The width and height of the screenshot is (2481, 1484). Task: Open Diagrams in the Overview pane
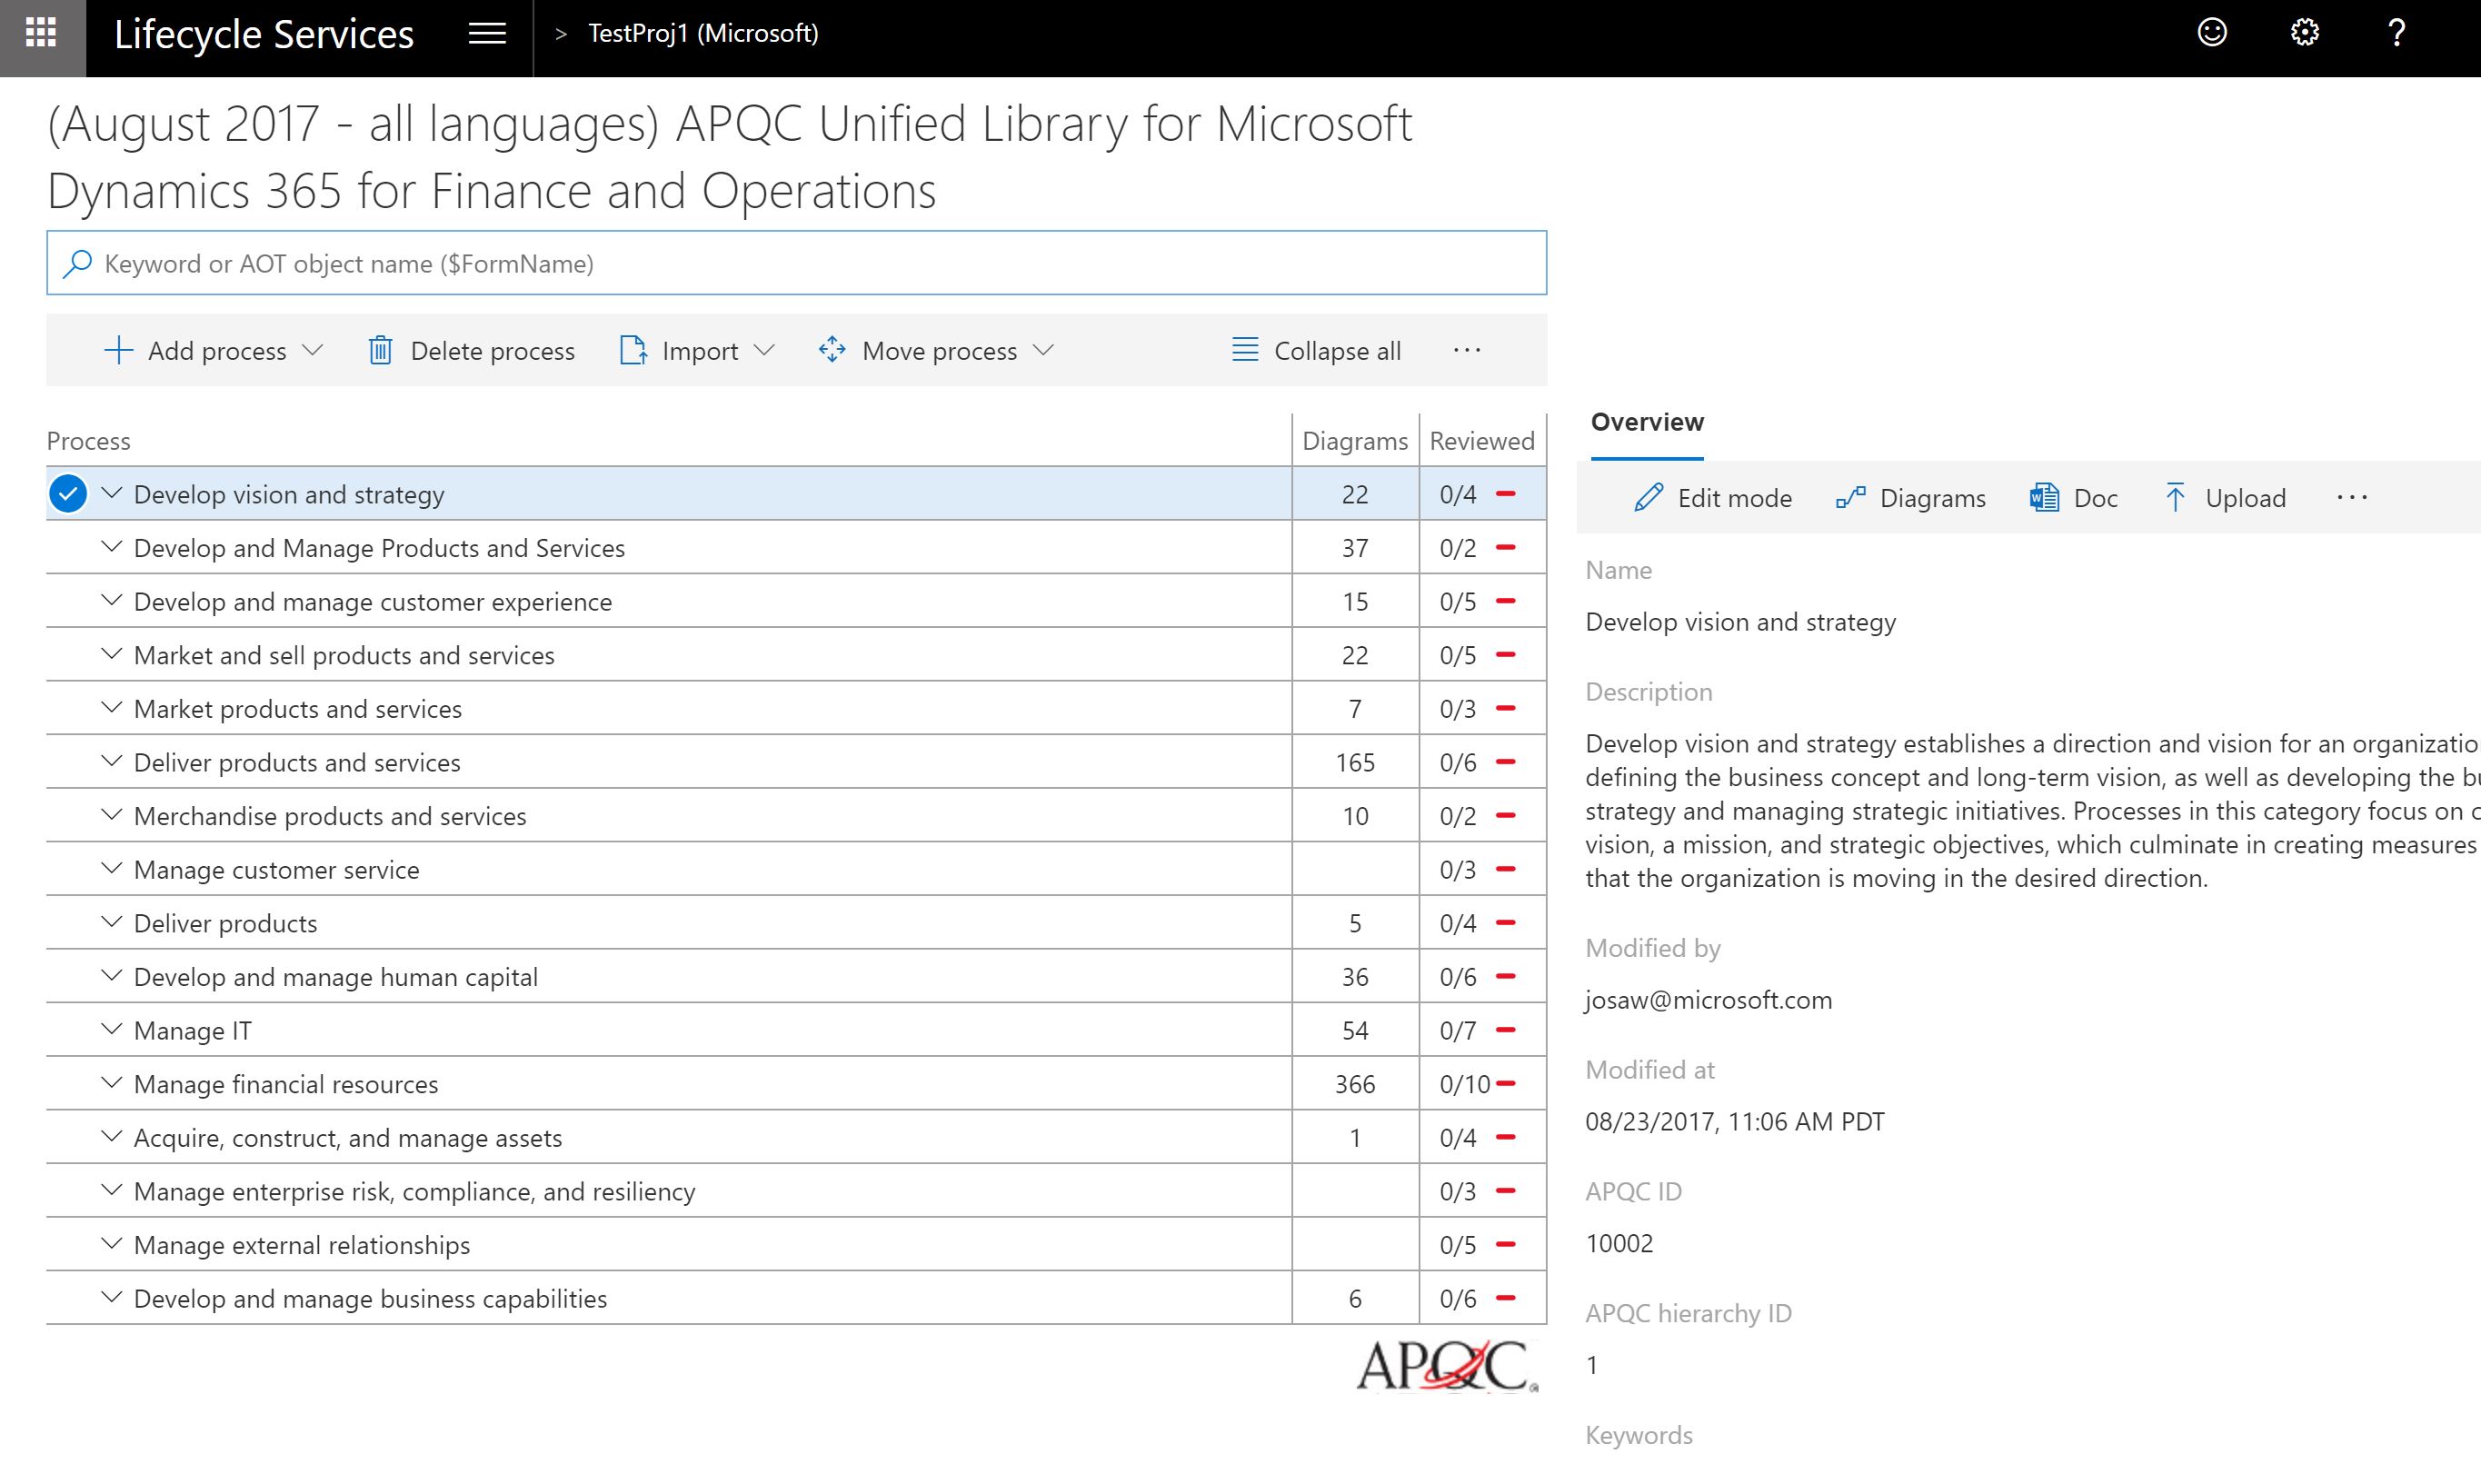click(x=1911, y=498)
